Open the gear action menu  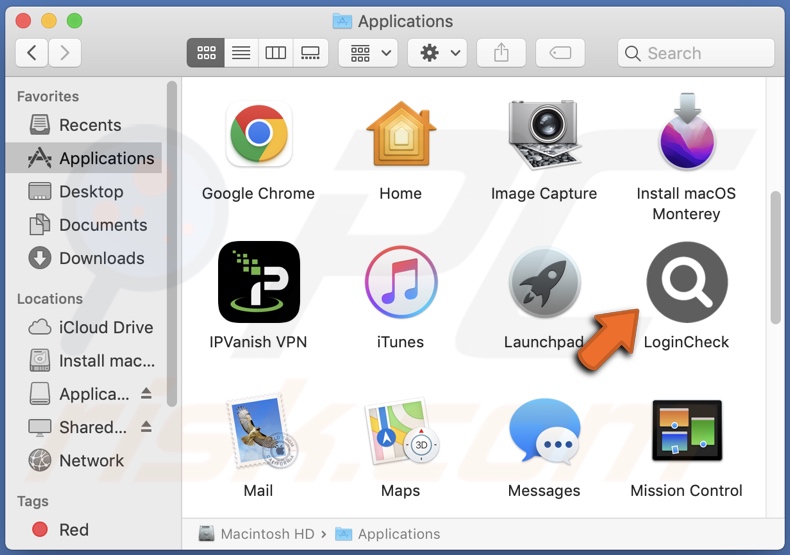(437, 52)
